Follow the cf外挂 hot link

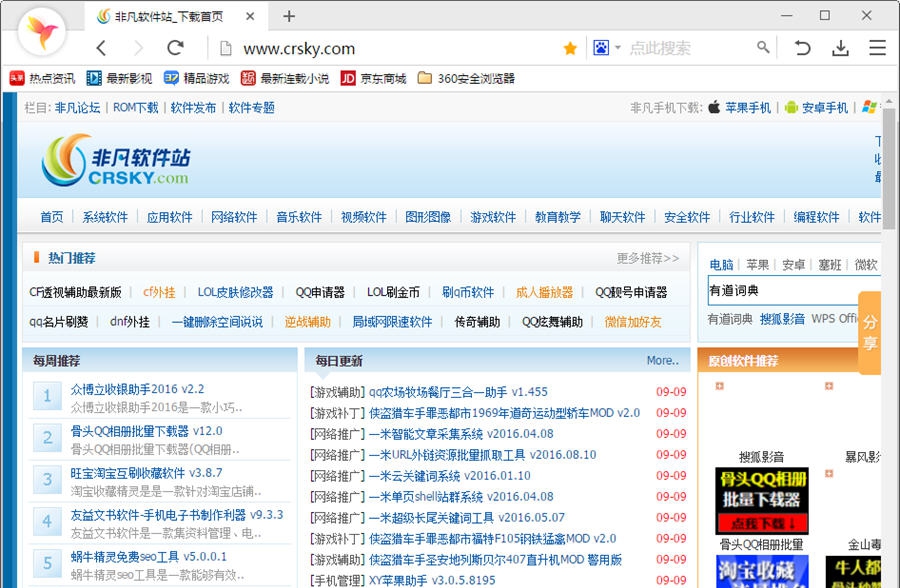[x=158, y=292]
